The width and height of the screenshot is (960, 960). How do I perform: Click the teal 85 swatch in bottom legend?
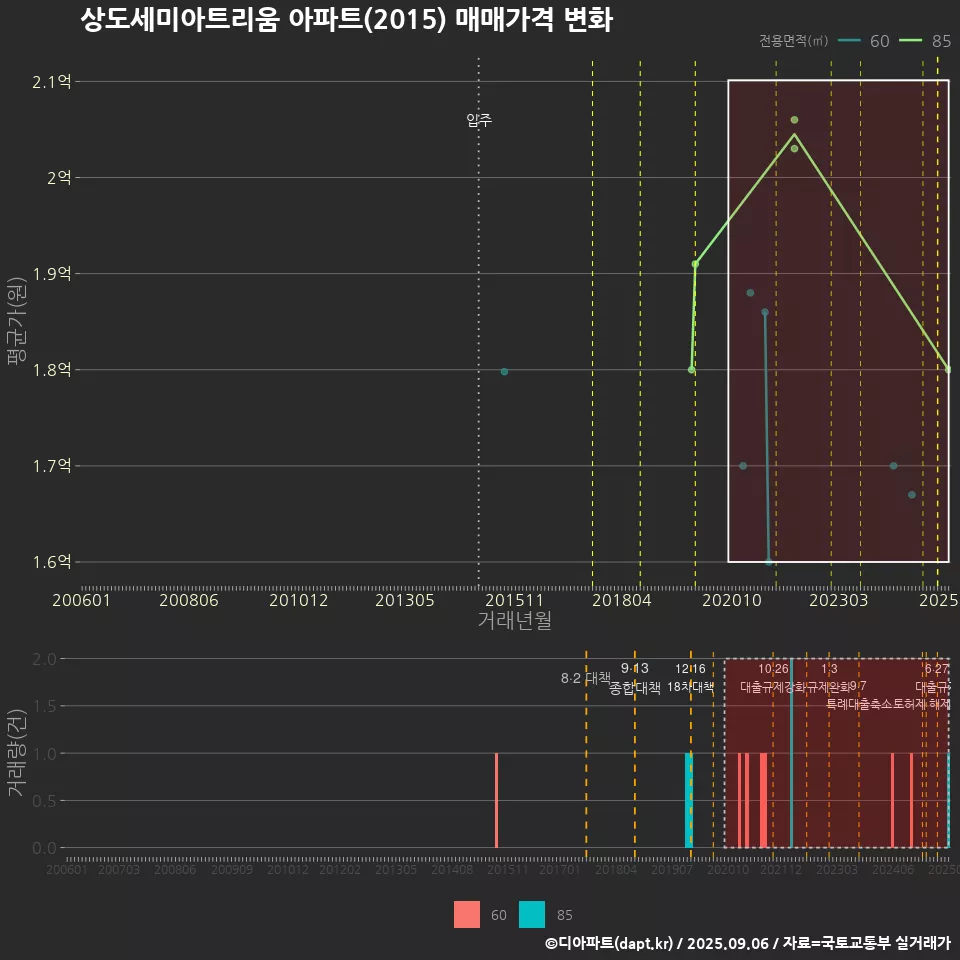pos(531,915)
